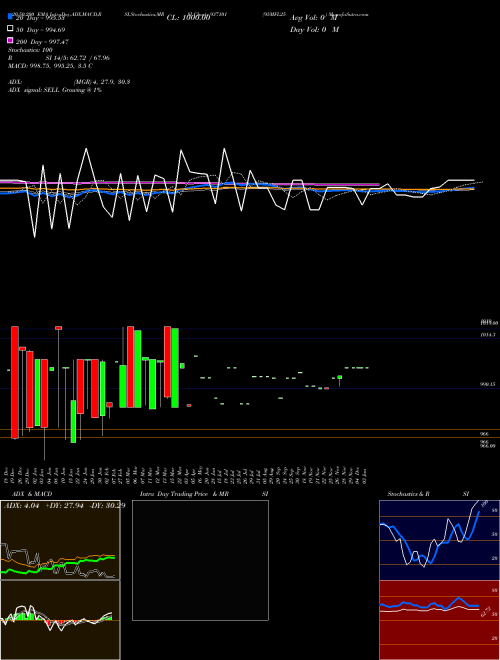500x660 pixels.
Task: Click inside the empty Intra Day Trading chart box
Action: [x=200, y=560]
